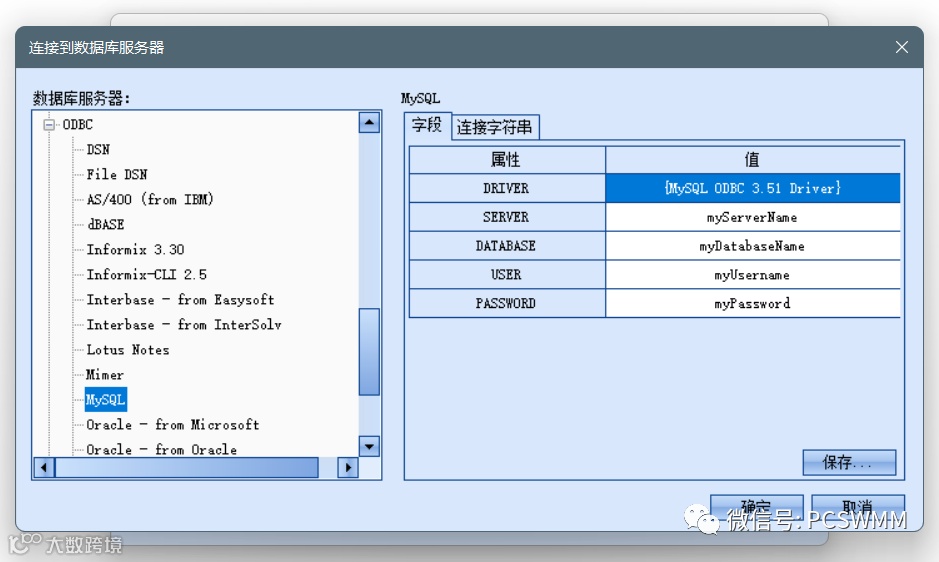This screenshot has height=562, width=939.
Task: Click the tree's scroll up arrow
Action: pos(369,122)
